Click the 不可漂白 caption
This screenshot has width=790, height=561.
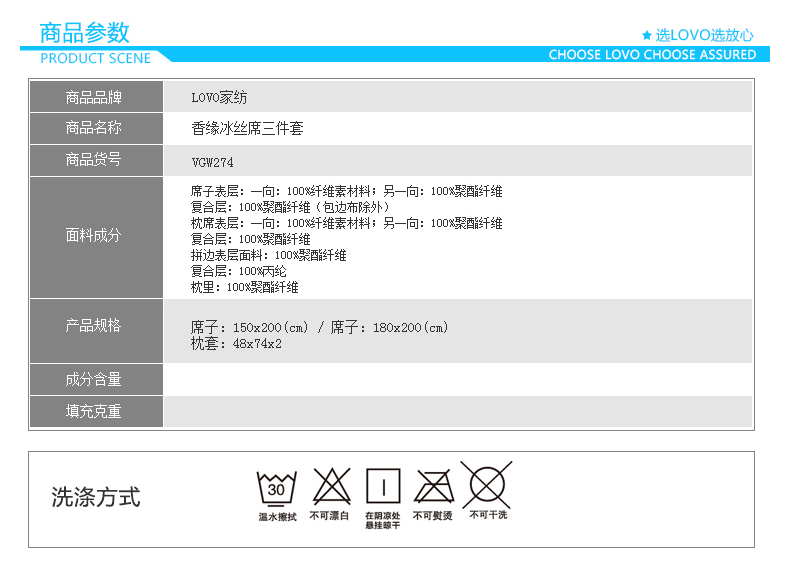pos(330,516)
